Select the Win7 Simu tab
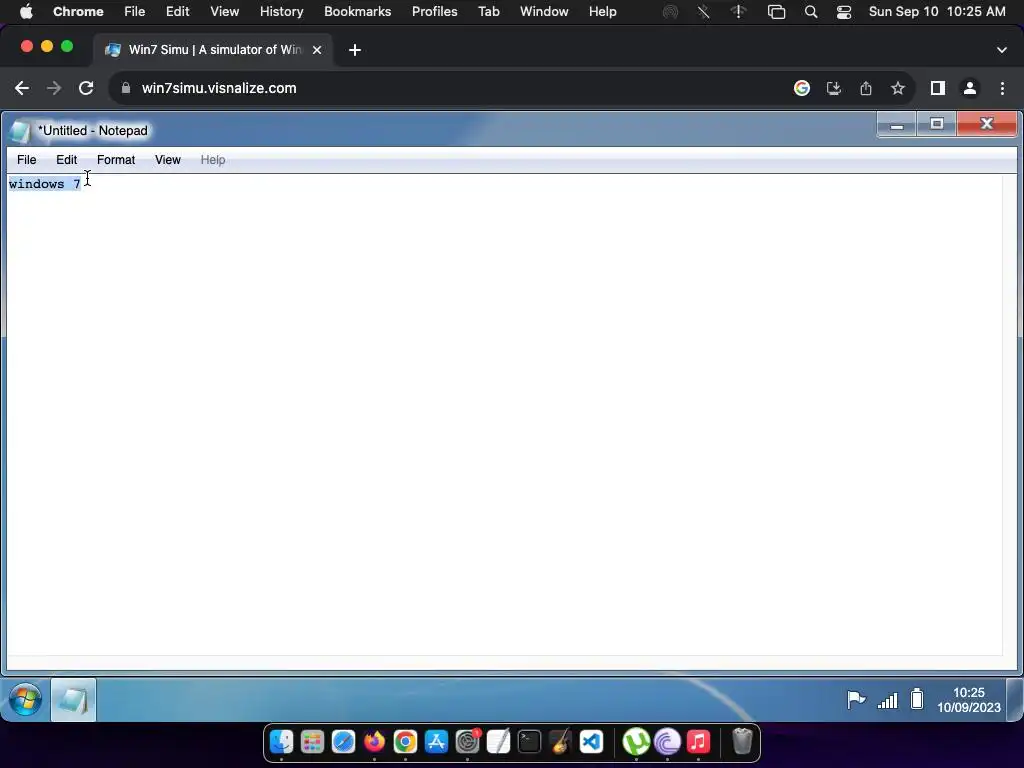The width and height of the screenshot is (1024, 768). tap(213, 50)
